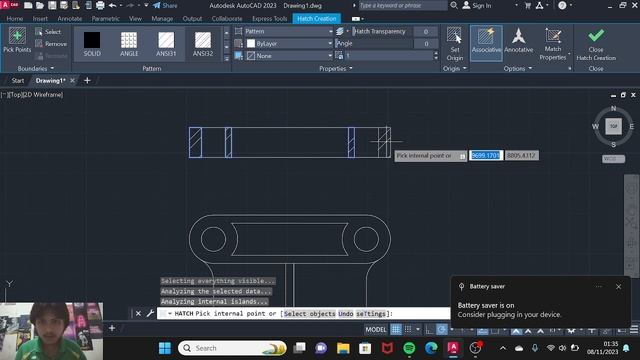Click the Match Properties tool
Viewport: 640px width, 360px height.
[553, 44]
